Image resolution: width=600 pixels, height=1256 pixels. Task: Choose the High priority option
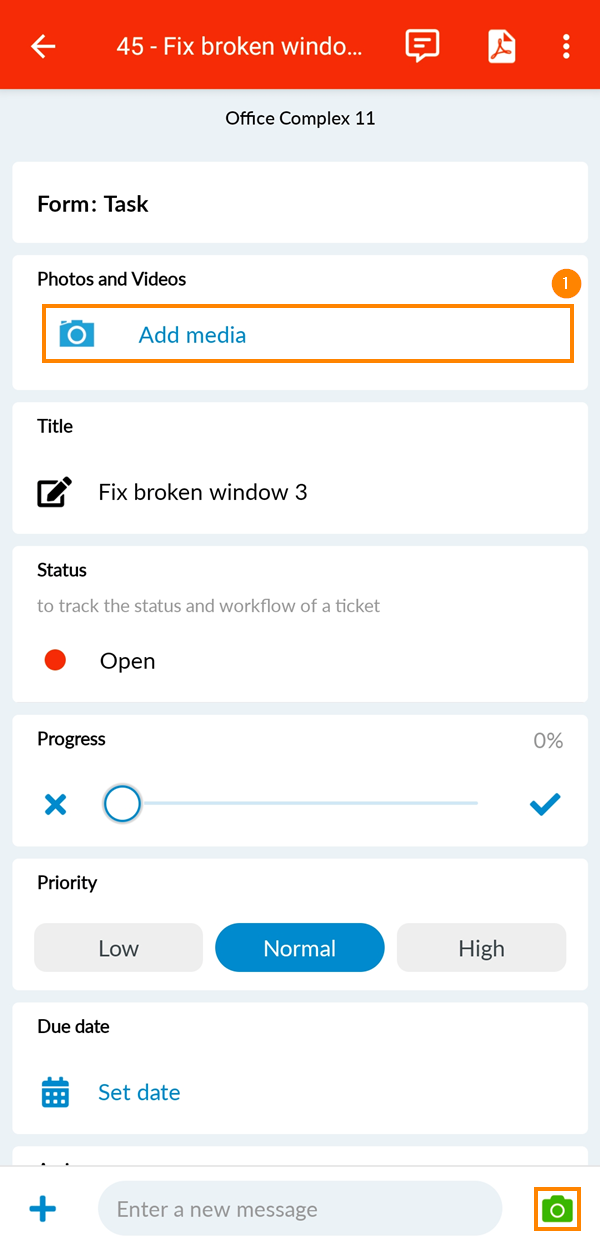pyautogui.click(x=481, y=948)
